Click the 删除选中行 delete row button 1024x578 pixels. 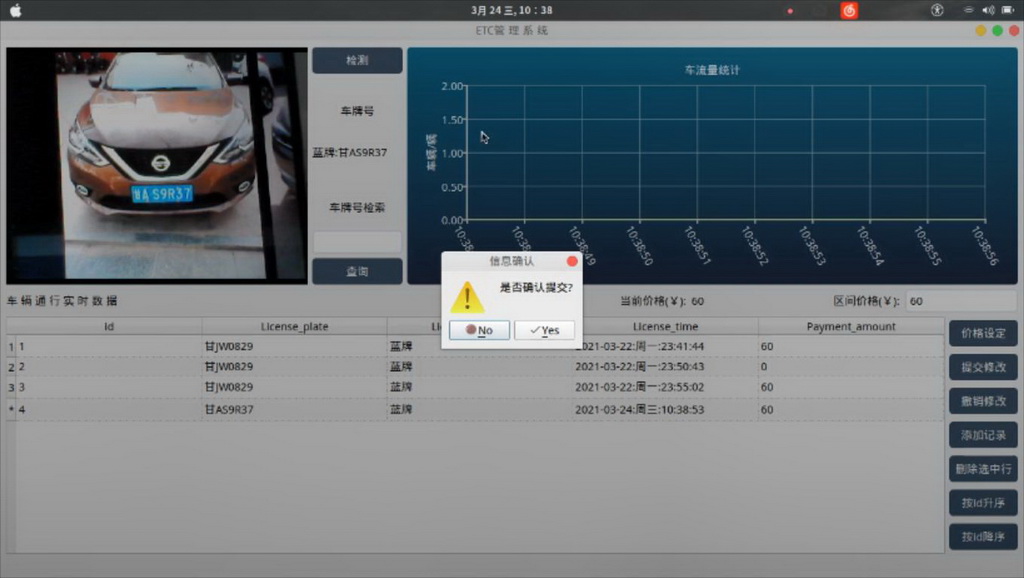(983, 469)
